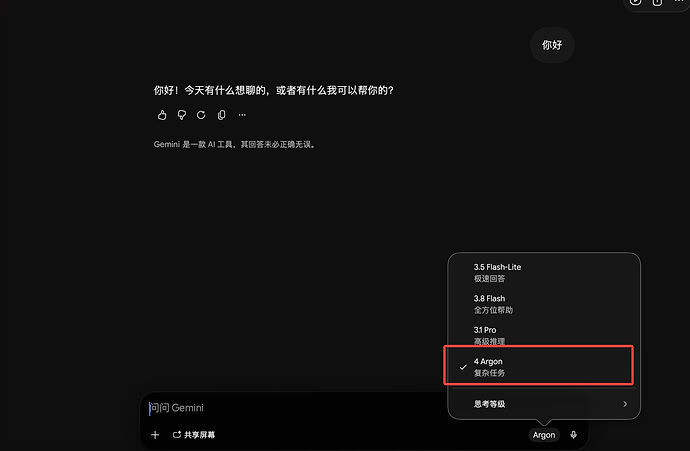Choose the 3.1 Pro model option
Image resolution: width=690 pixels, height=451 pixels.
[x=543, y=334]
